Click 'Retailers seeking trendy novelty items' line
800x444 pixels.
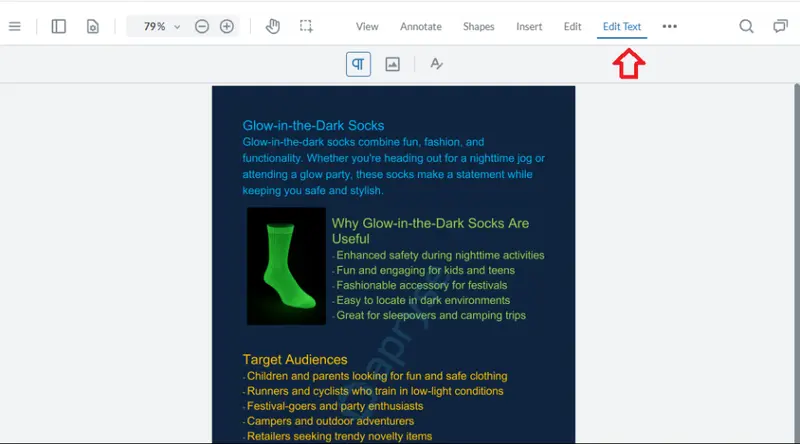click(337, 436)
